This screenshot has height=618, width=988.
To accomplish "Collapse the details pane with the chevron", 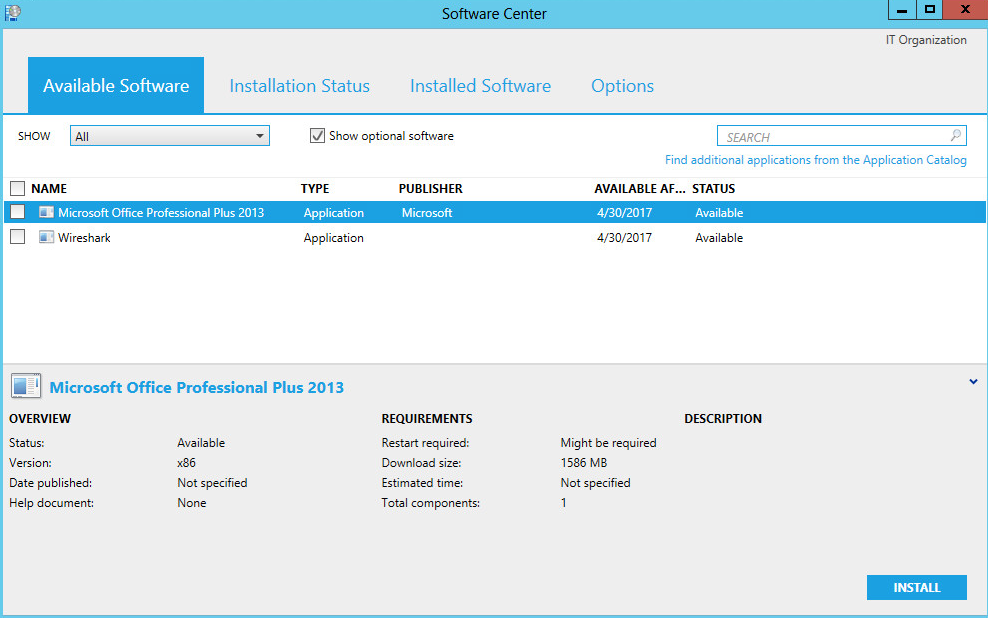I will tap(973, 382).
